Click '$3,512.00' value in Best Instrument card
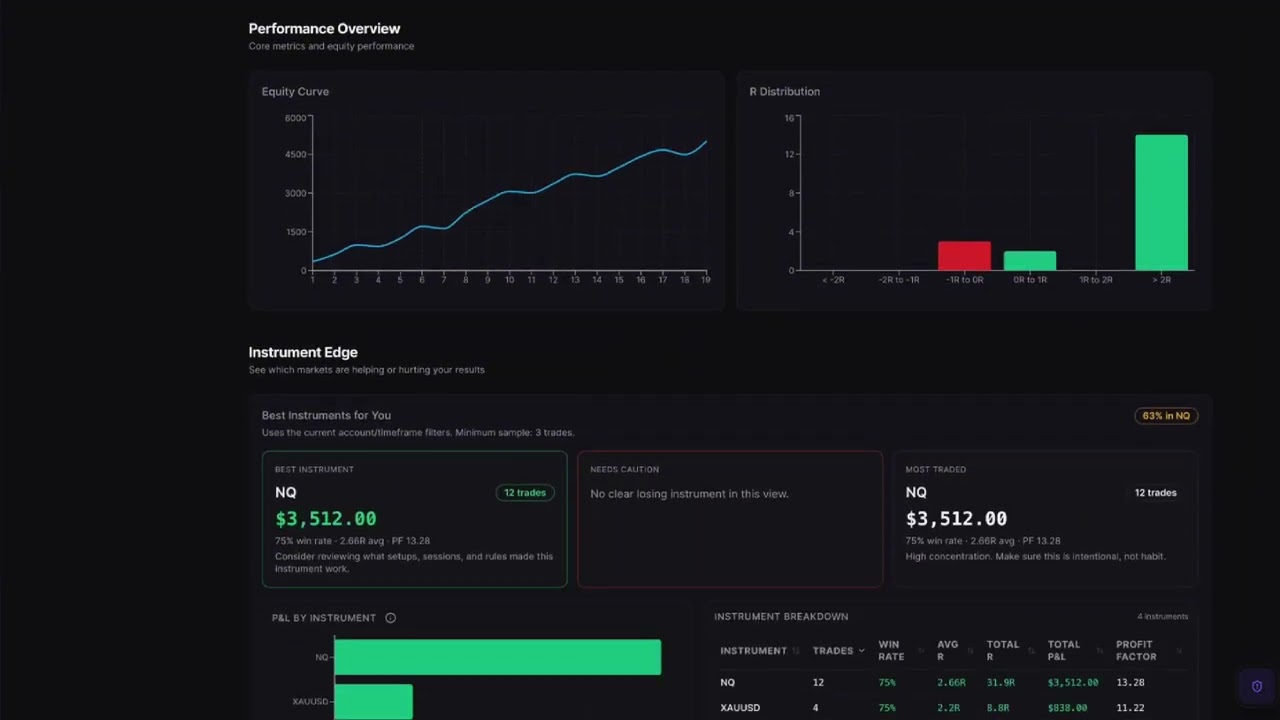The width and height of the screenshot is (1280, 720). coord(326,519)
